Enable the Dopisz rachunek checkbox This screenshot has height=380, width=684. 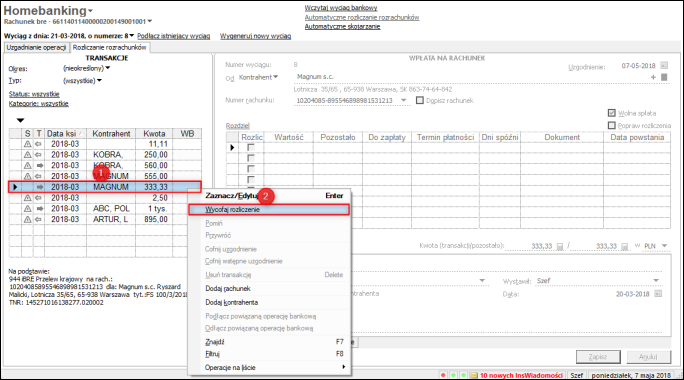[420, 100]
